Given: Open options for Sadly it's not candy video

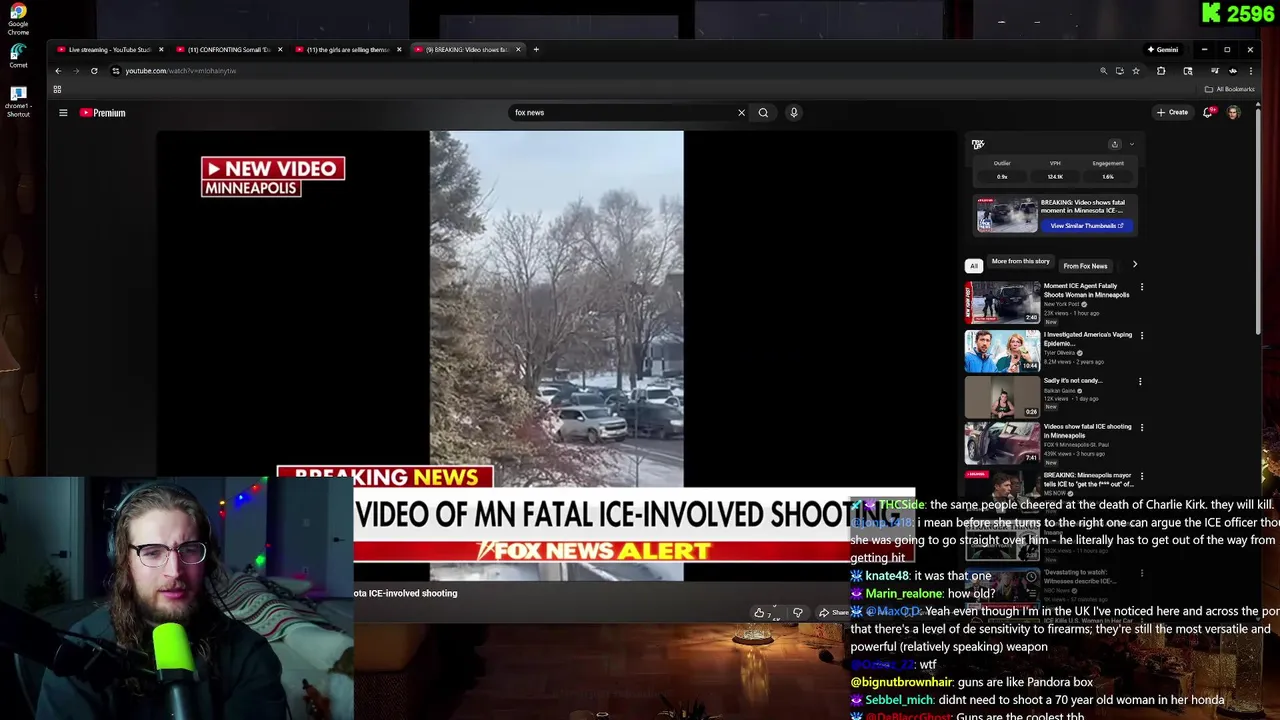Looking at the screenshot, I should point(1140,382).
